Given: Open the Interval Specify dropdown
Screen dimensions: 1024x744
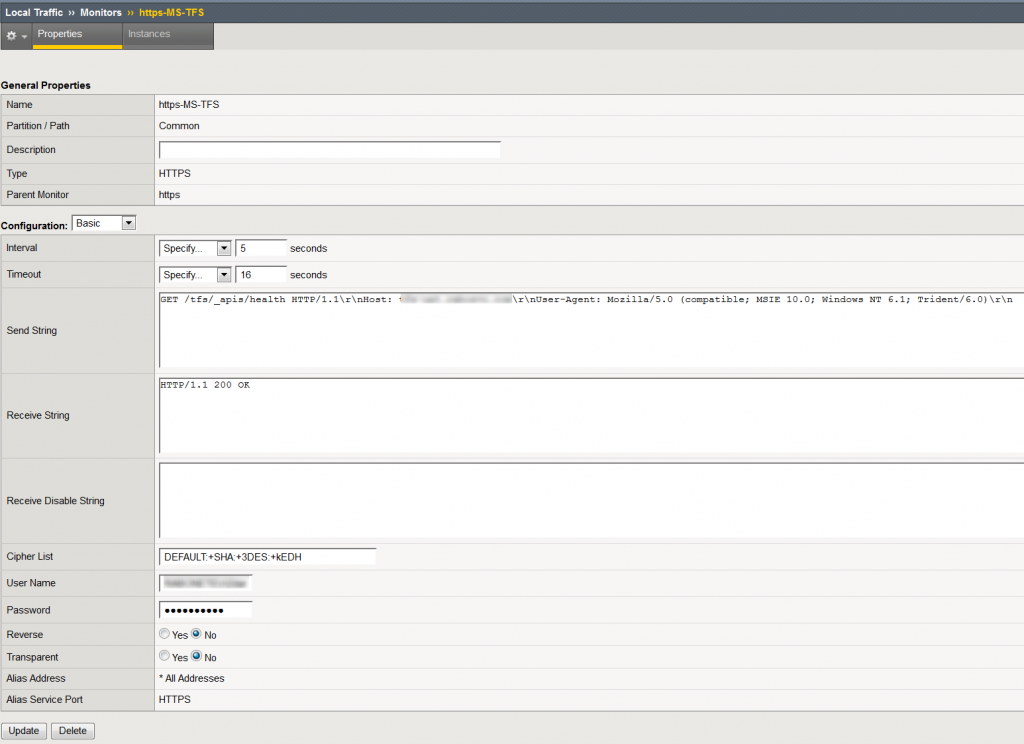Looking at the screenshot, I should click(x=195, y=248).
